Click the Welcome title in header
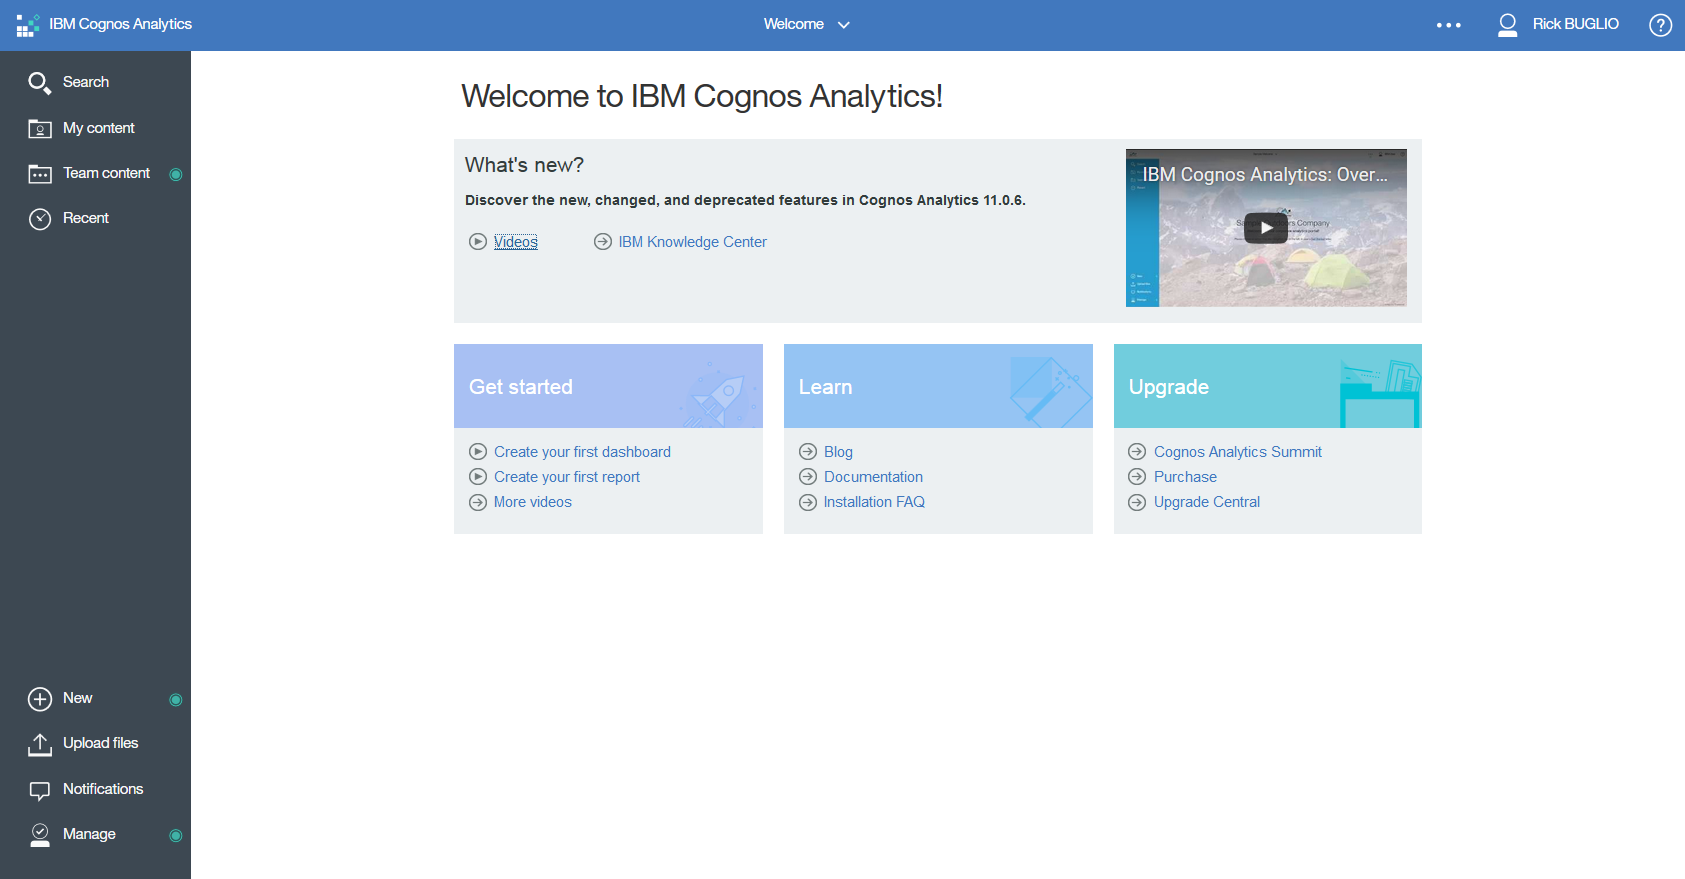 click(x=794, y=24)
